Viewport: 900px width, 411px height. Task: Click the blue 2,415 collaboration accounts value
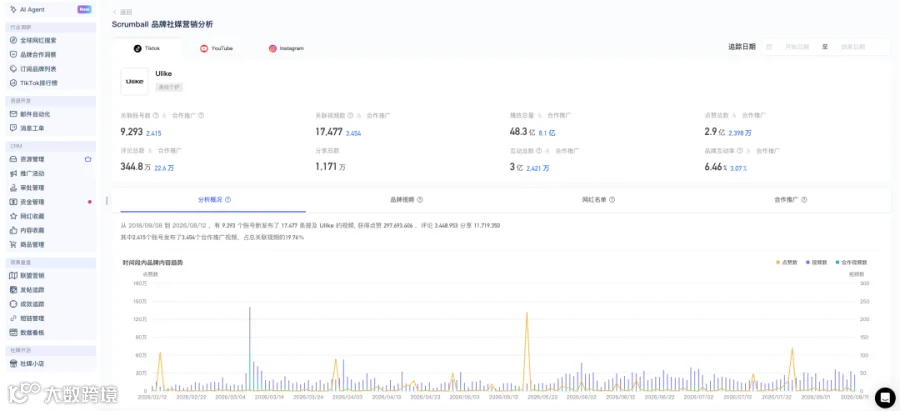click(154, 133)
